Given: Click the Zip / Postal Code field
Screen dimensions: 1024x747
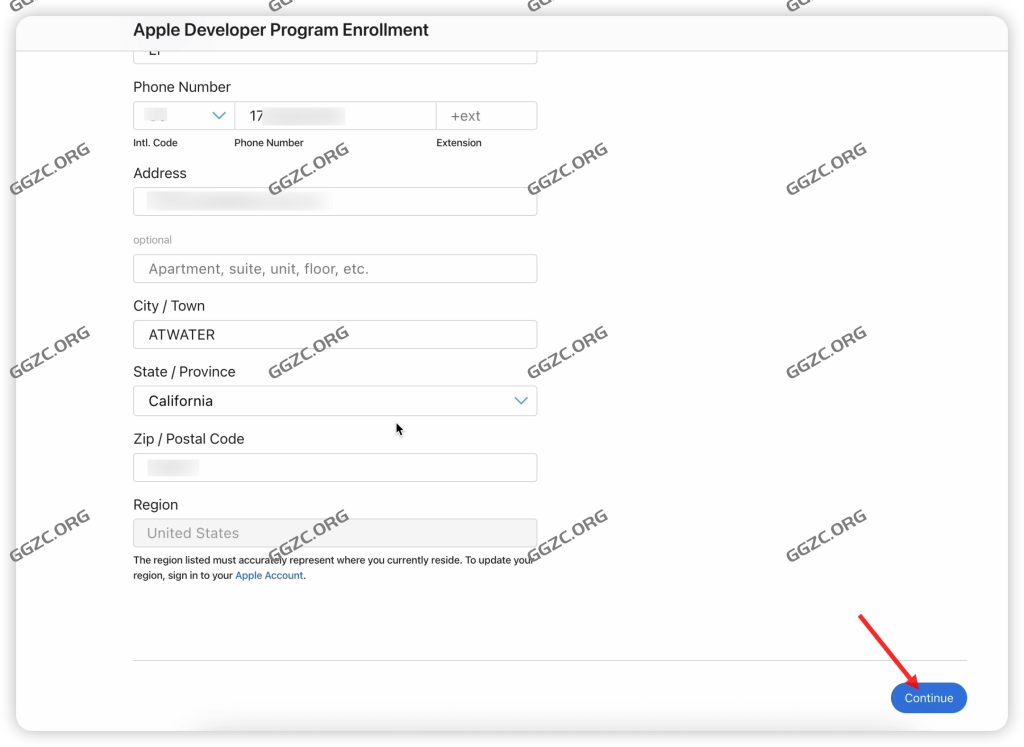Looking at the screenshot, I should point(335,467).
